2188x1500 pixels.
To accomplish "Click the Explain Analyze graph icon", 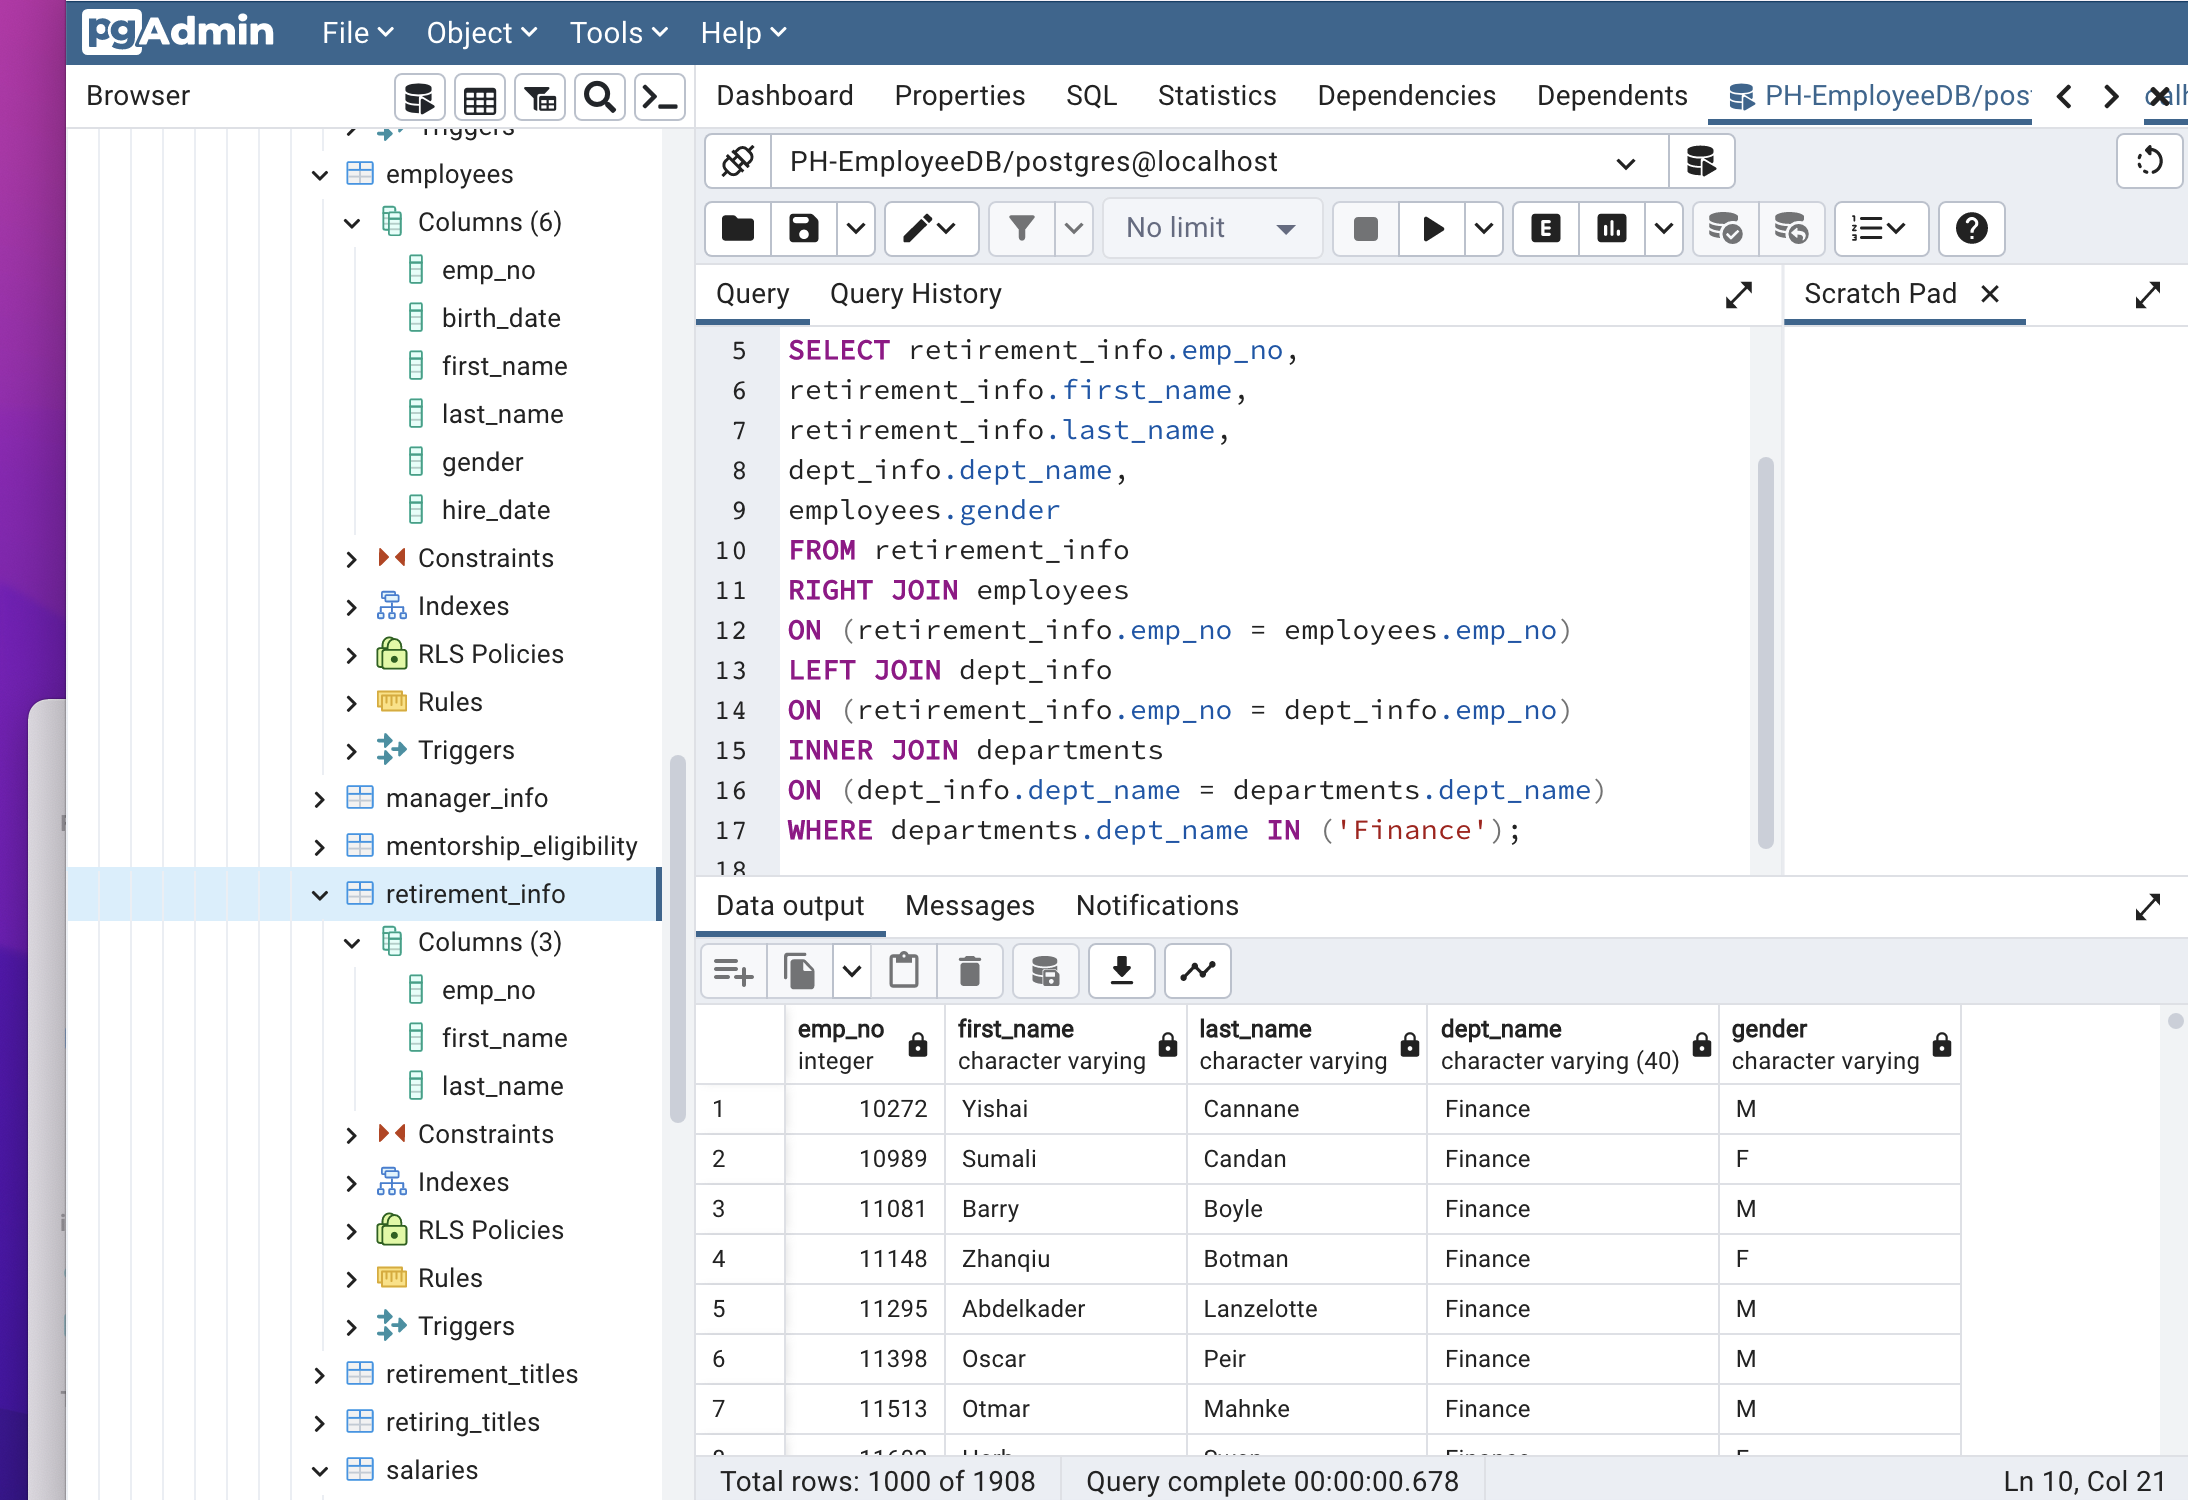I will pos(1611,228).
